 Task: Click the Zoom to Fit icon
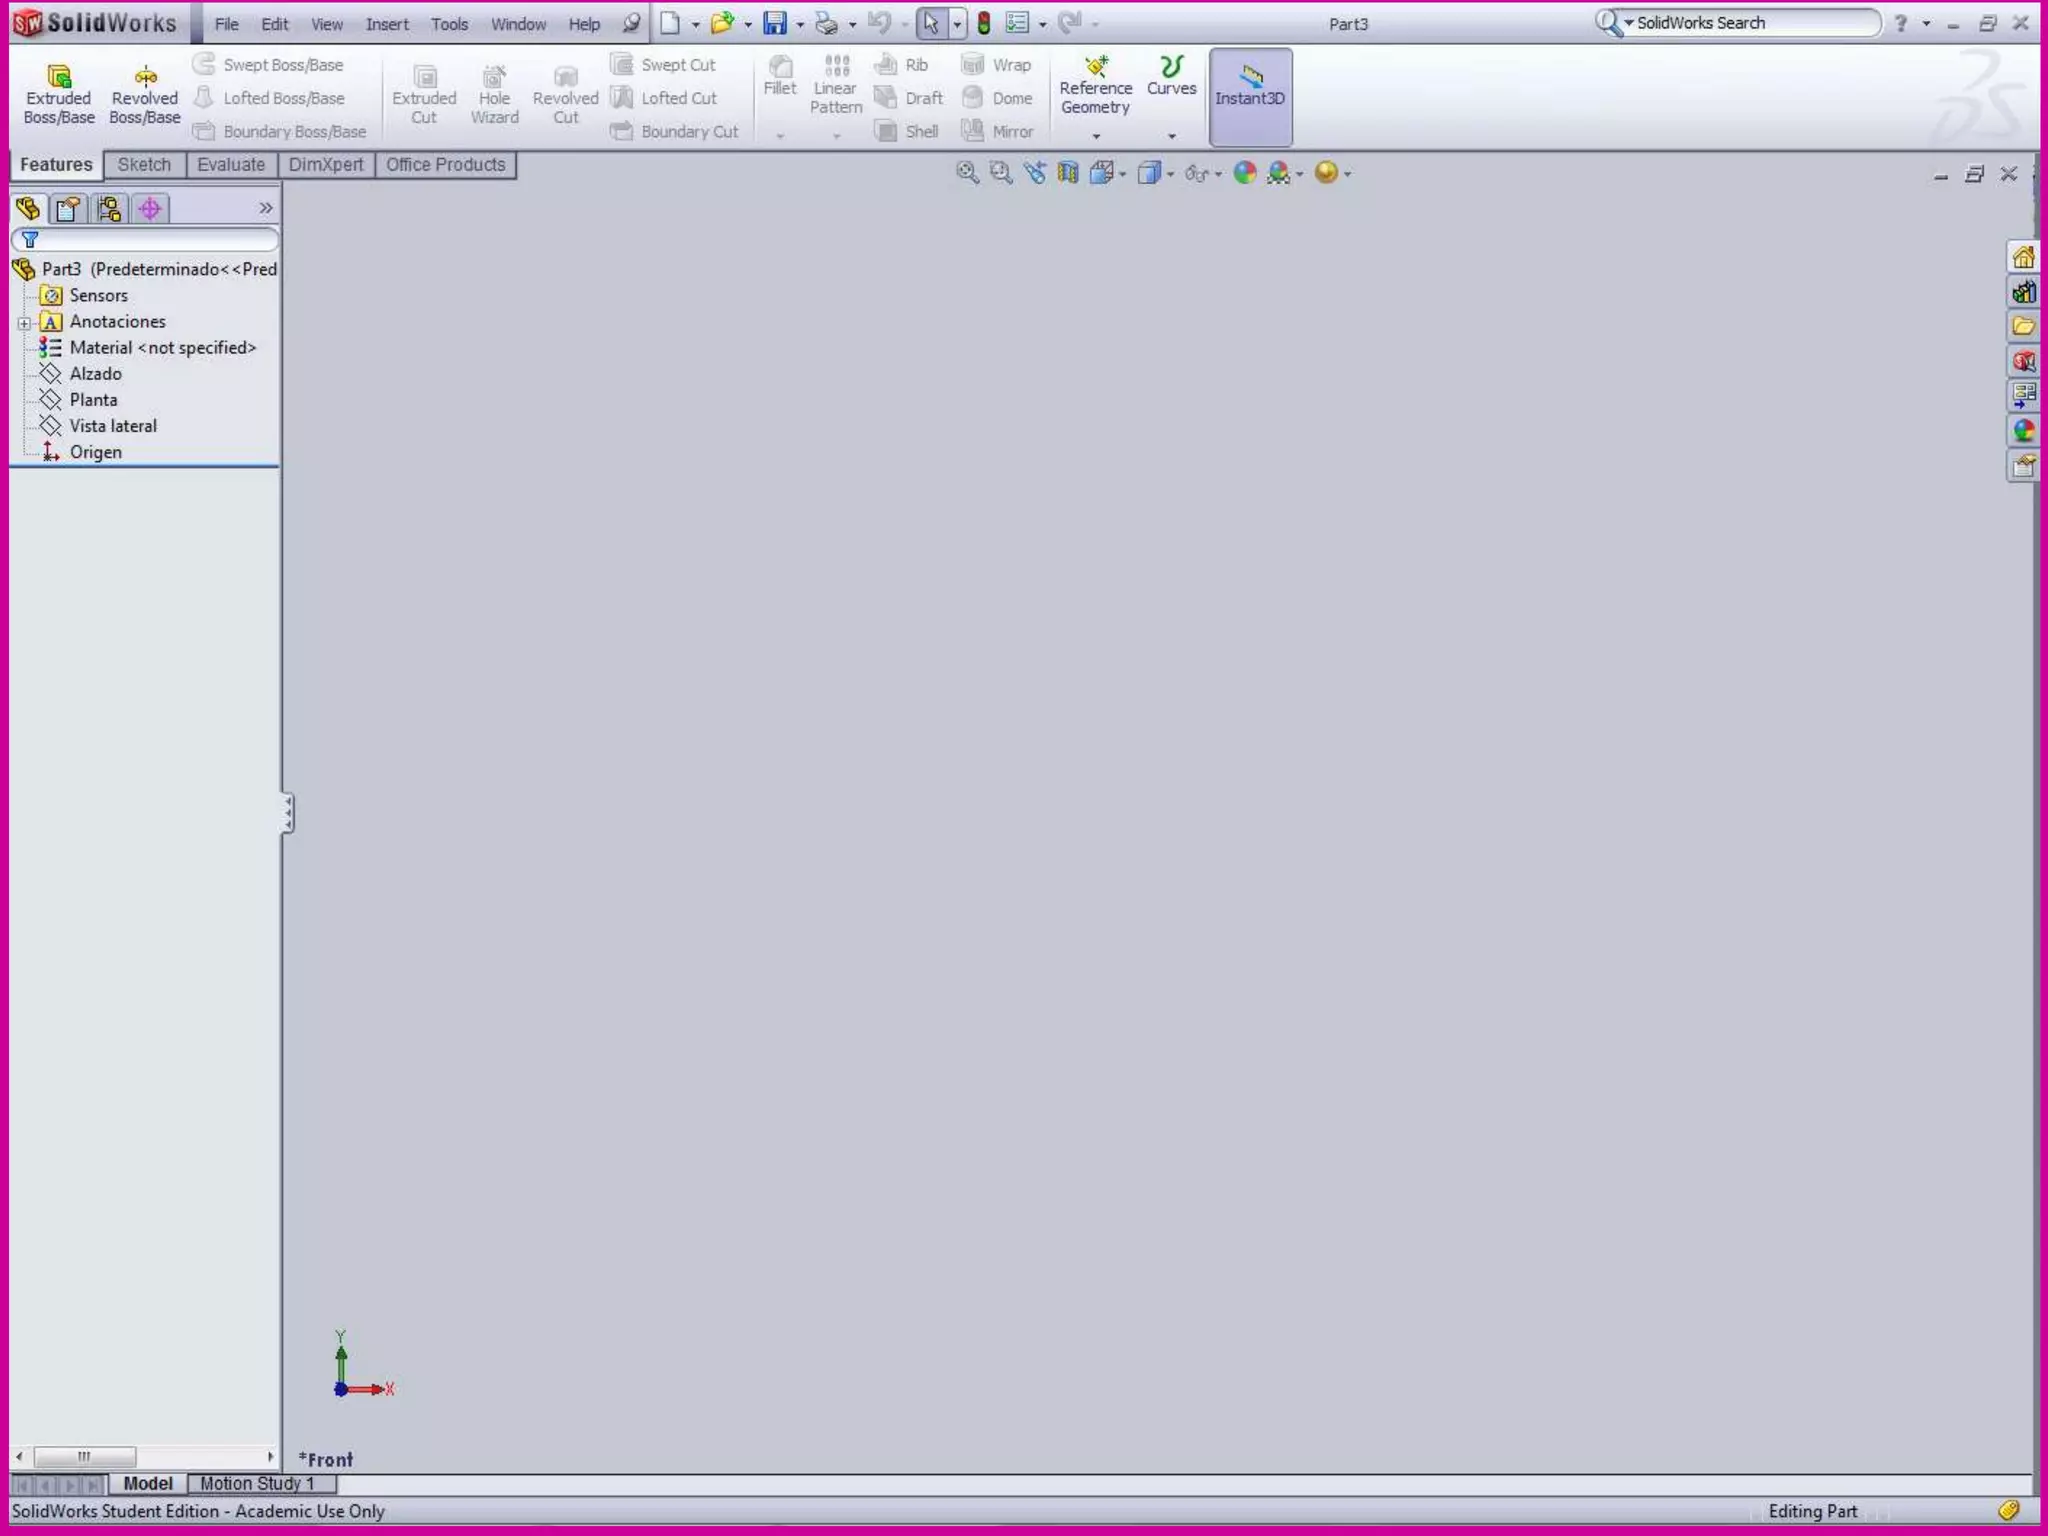pos(967,173)
